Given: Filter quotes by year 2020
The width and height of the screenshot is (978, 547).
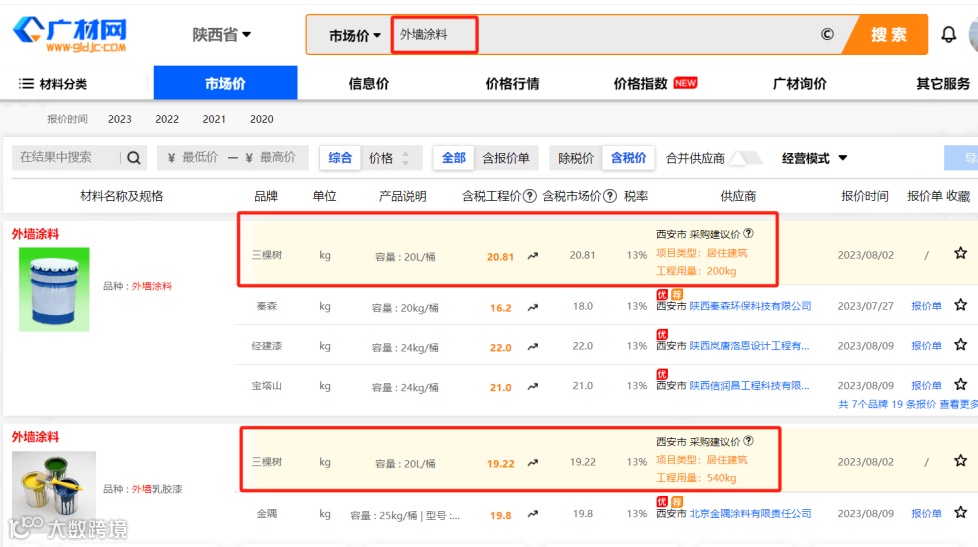Looking at the screenshot, I should (x=261, y=119).
